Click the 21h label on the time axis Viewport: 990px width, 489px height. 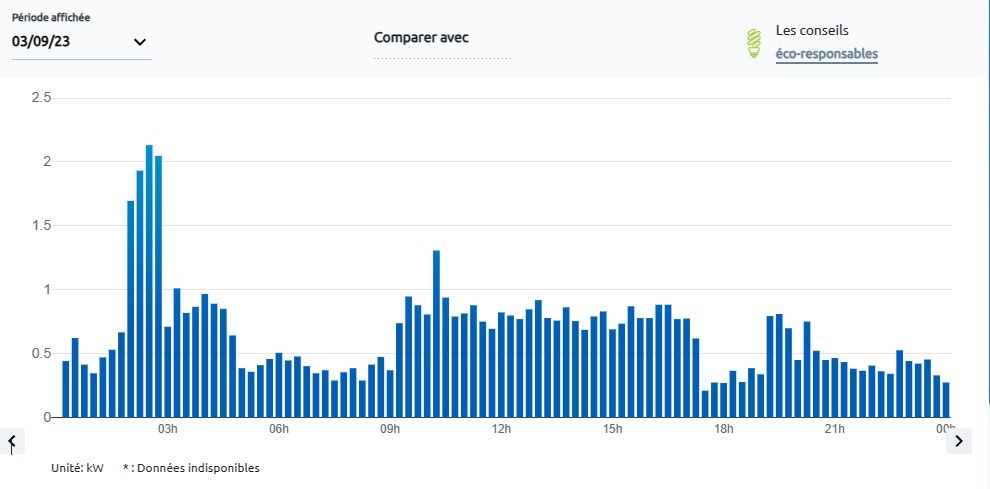point(834,430)
